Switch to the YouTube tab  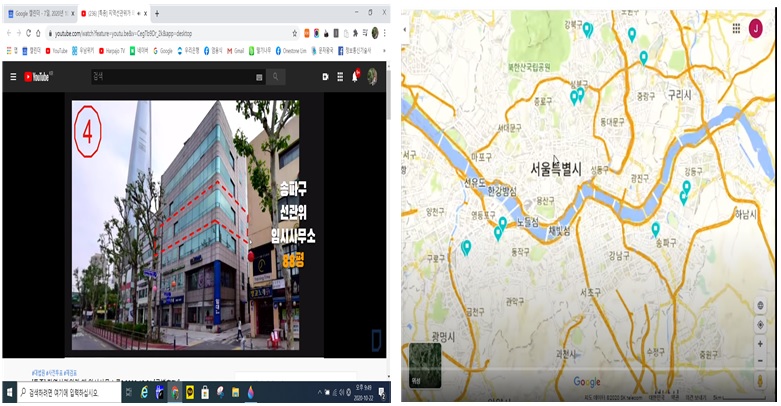click(x=112, y=13)
